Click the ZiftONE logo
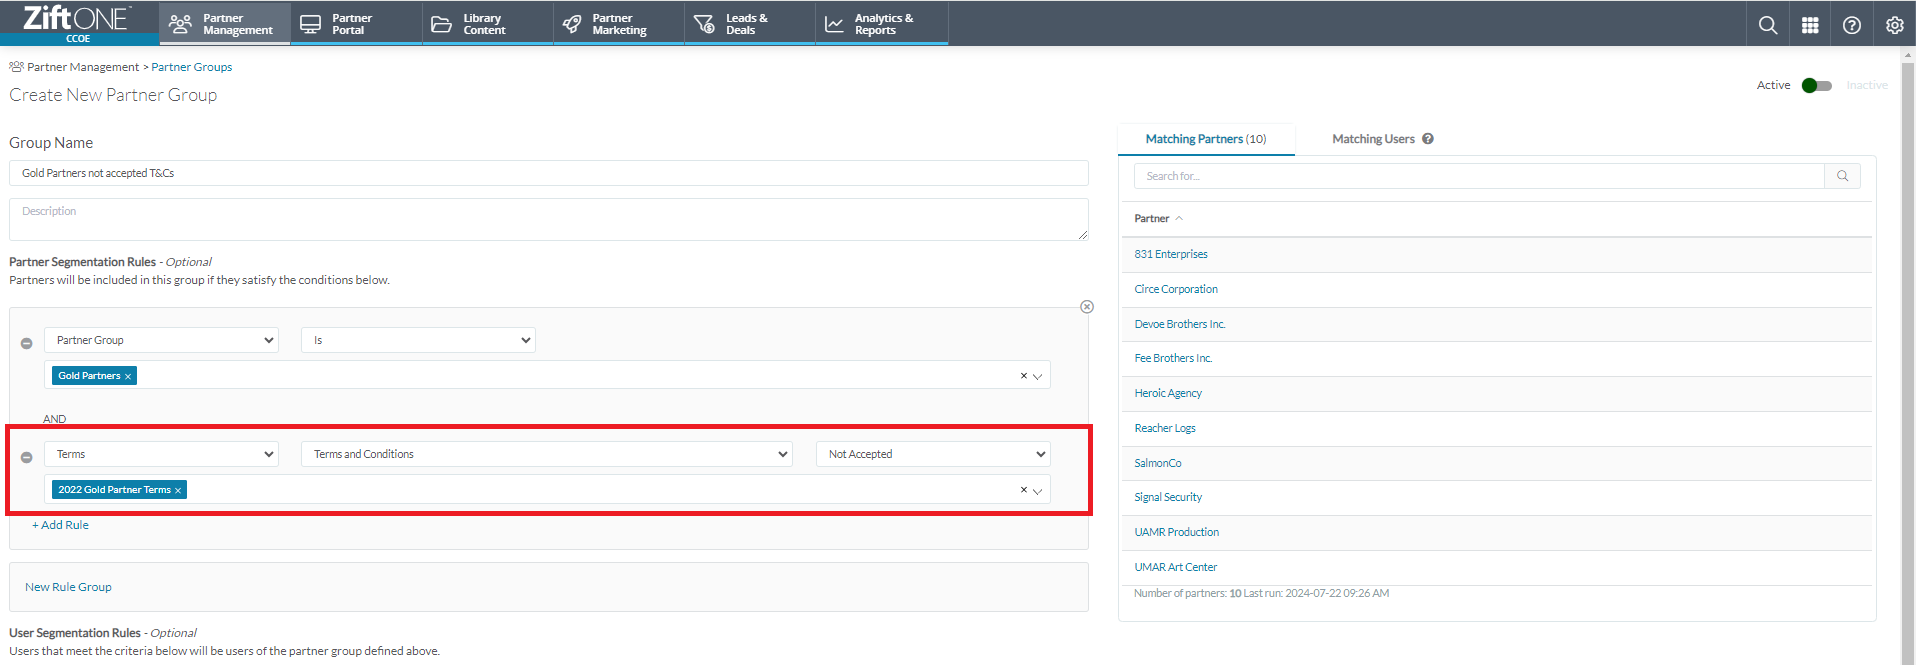1916x665 pixels. pyautogui.click(x=77, y=18)
